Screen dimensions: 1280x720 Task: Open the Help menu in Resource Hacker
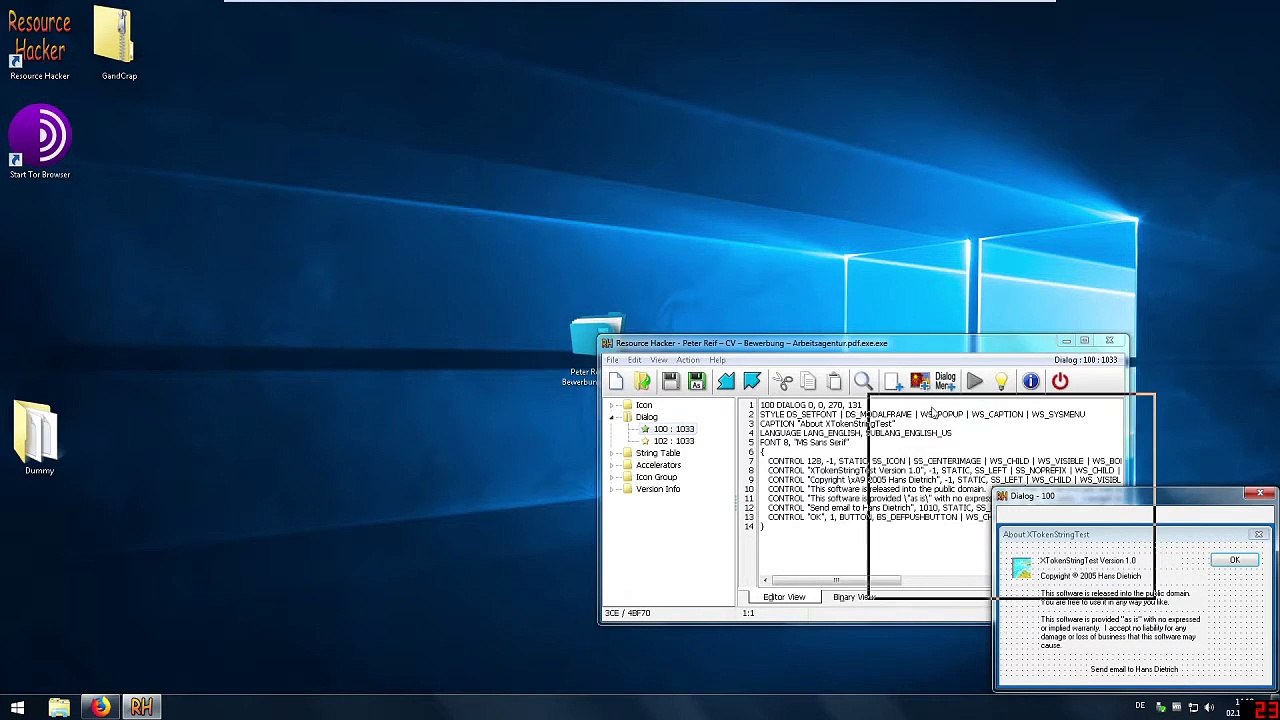[x=718, y=360]
